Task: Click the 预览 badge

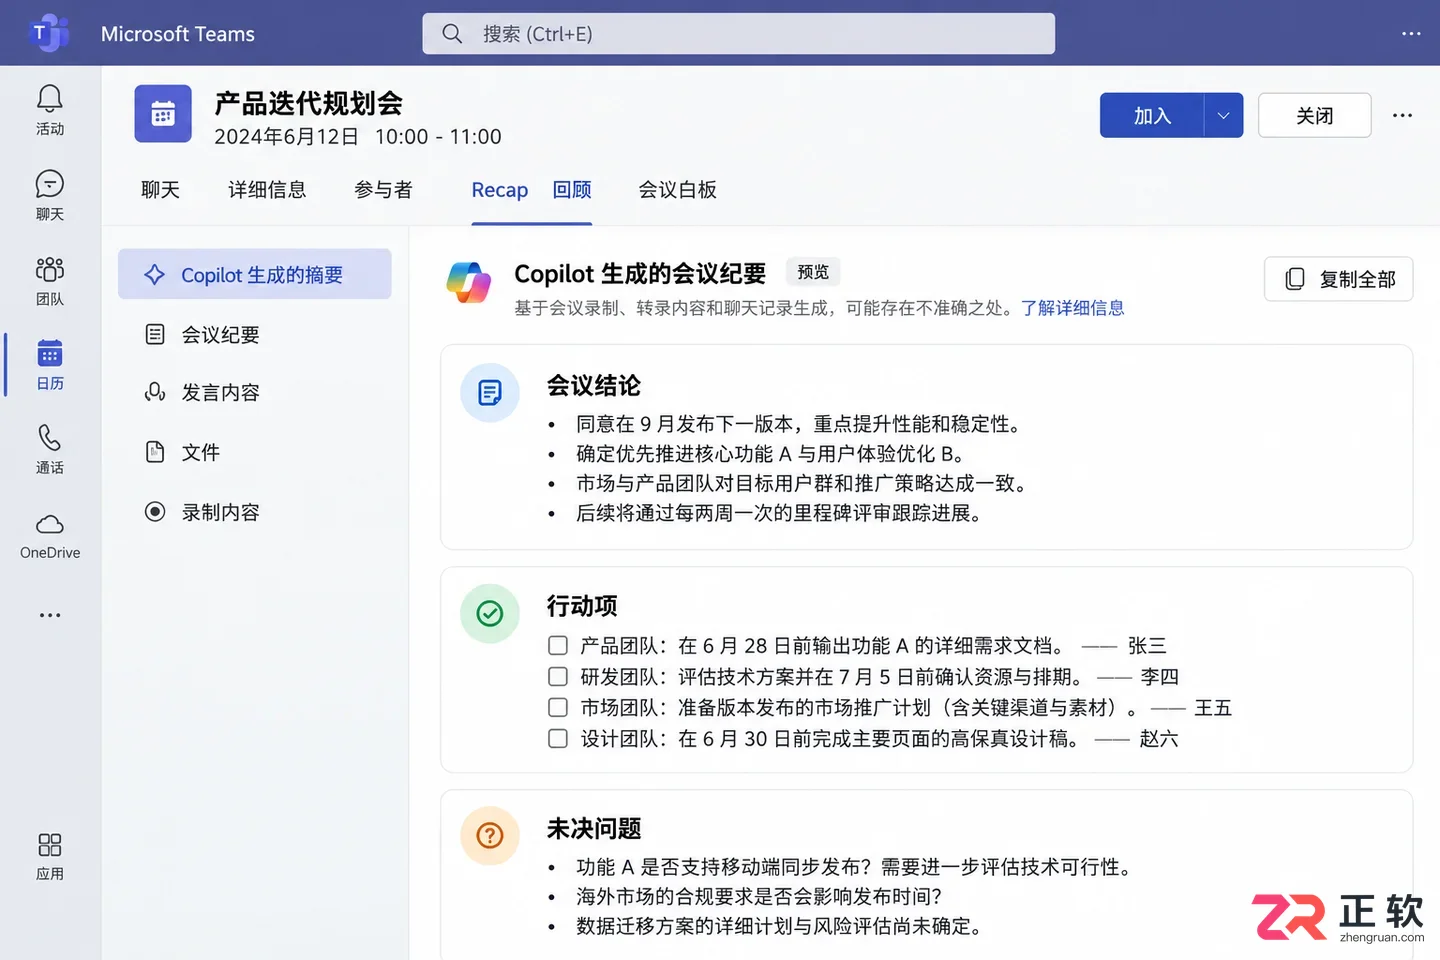Action: (813, 272)
